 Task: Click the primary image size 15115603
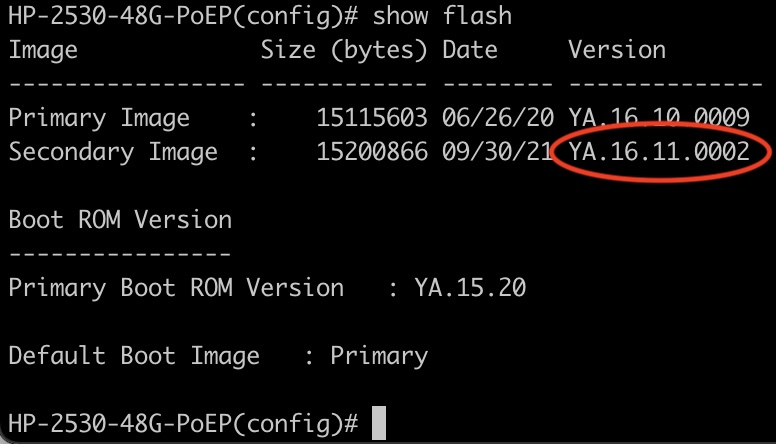point(372,118)
